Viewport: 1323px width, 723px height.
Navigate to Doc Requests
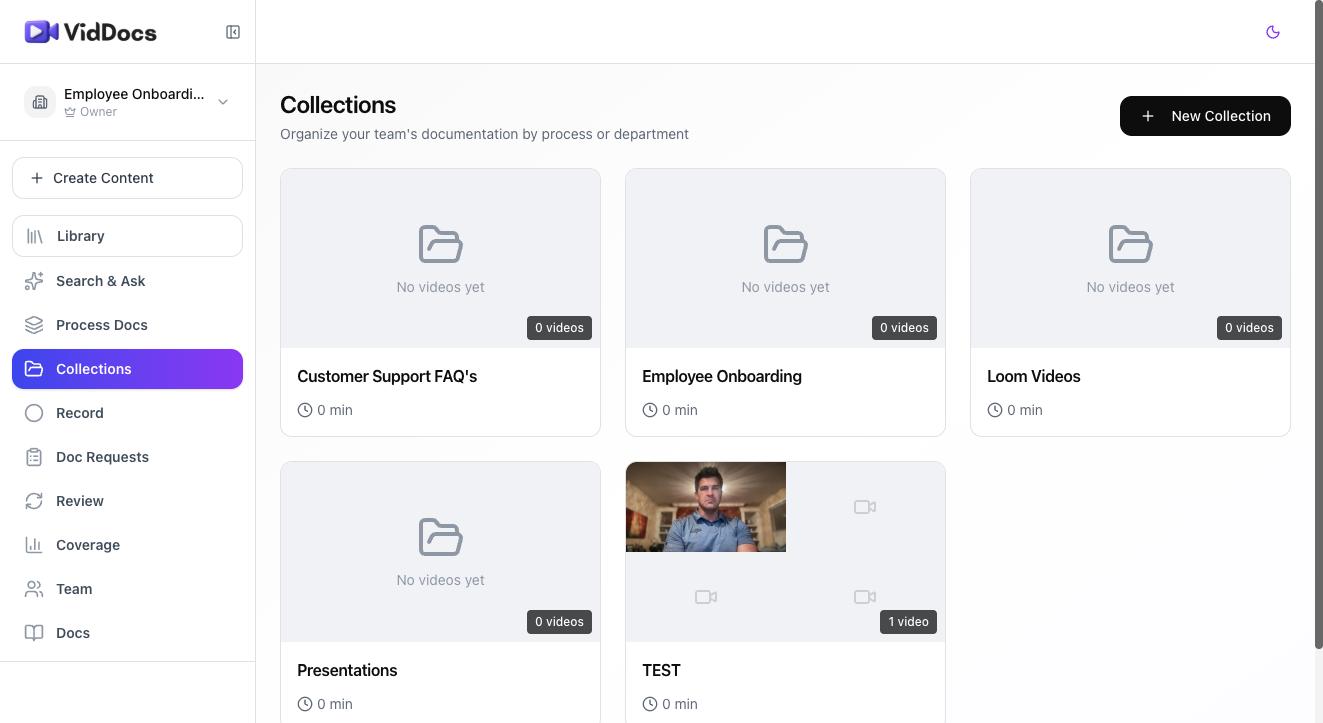tap(127, 457)
